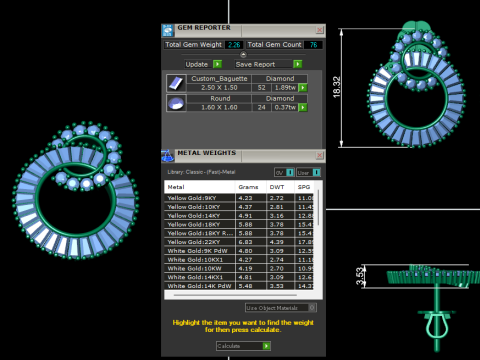This screenshot has height=360, width=480.
Task: Click the 2.81 DWT cell
Action: pos(280,207)
